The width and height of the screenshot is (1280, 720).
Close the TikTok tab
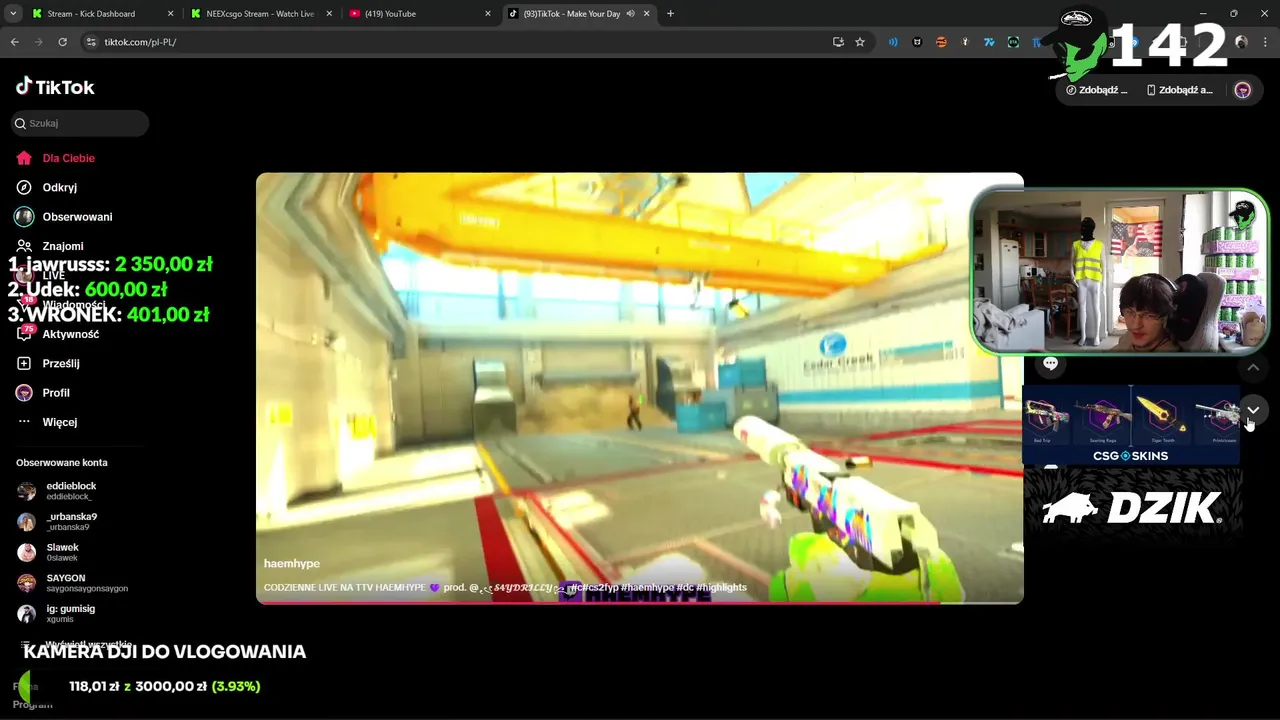pyautogui.click(x=647, y=14)
